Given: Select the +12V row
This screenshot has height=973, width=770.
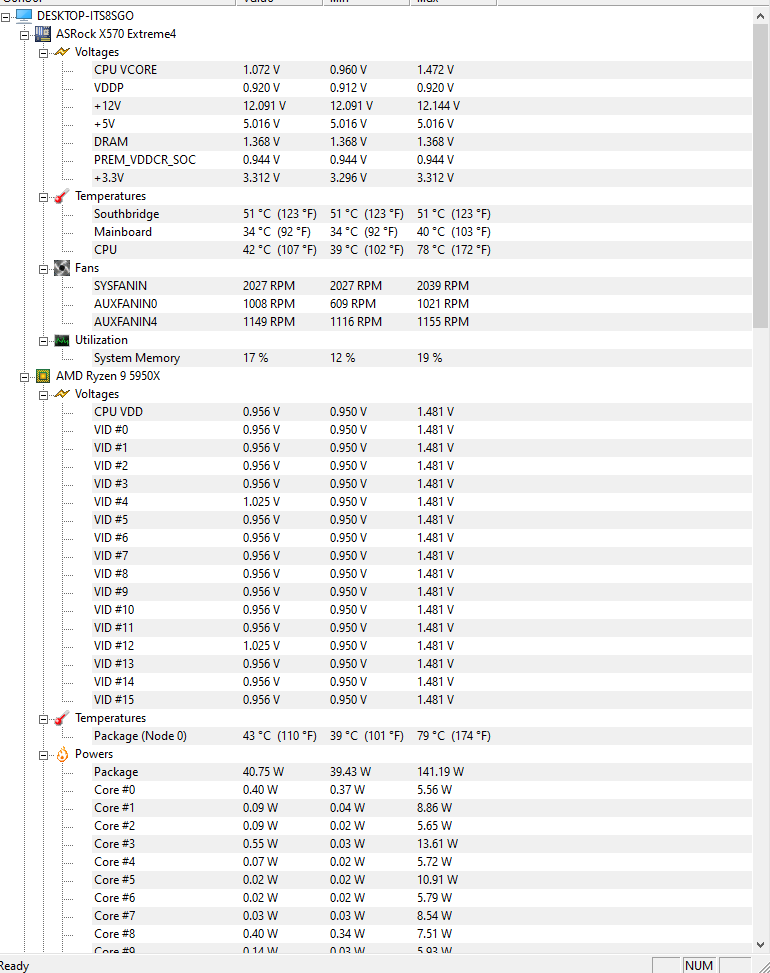Looking at the screenshot, I should pos(422,105).
